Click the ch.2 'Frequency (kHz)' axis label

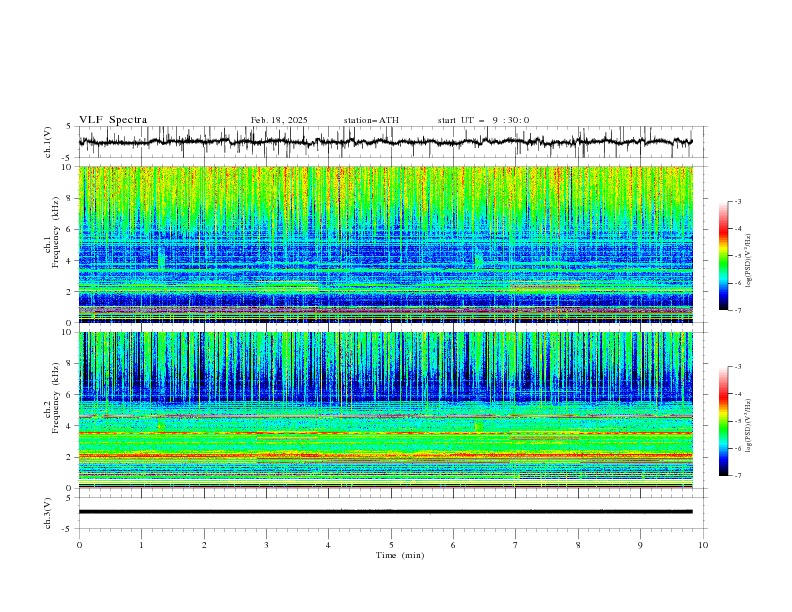(x=57, y=397)
